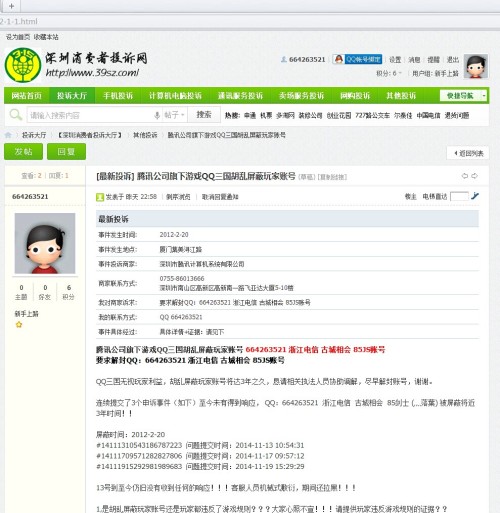This screenshot has height=513, width=500.
Task: Click the date value 2012-2-20 in table
Action: coord(174,235)
